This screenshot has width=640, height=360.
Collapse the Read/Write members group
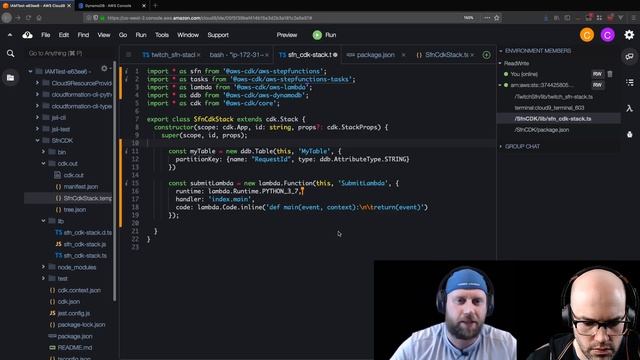point(501,63)
